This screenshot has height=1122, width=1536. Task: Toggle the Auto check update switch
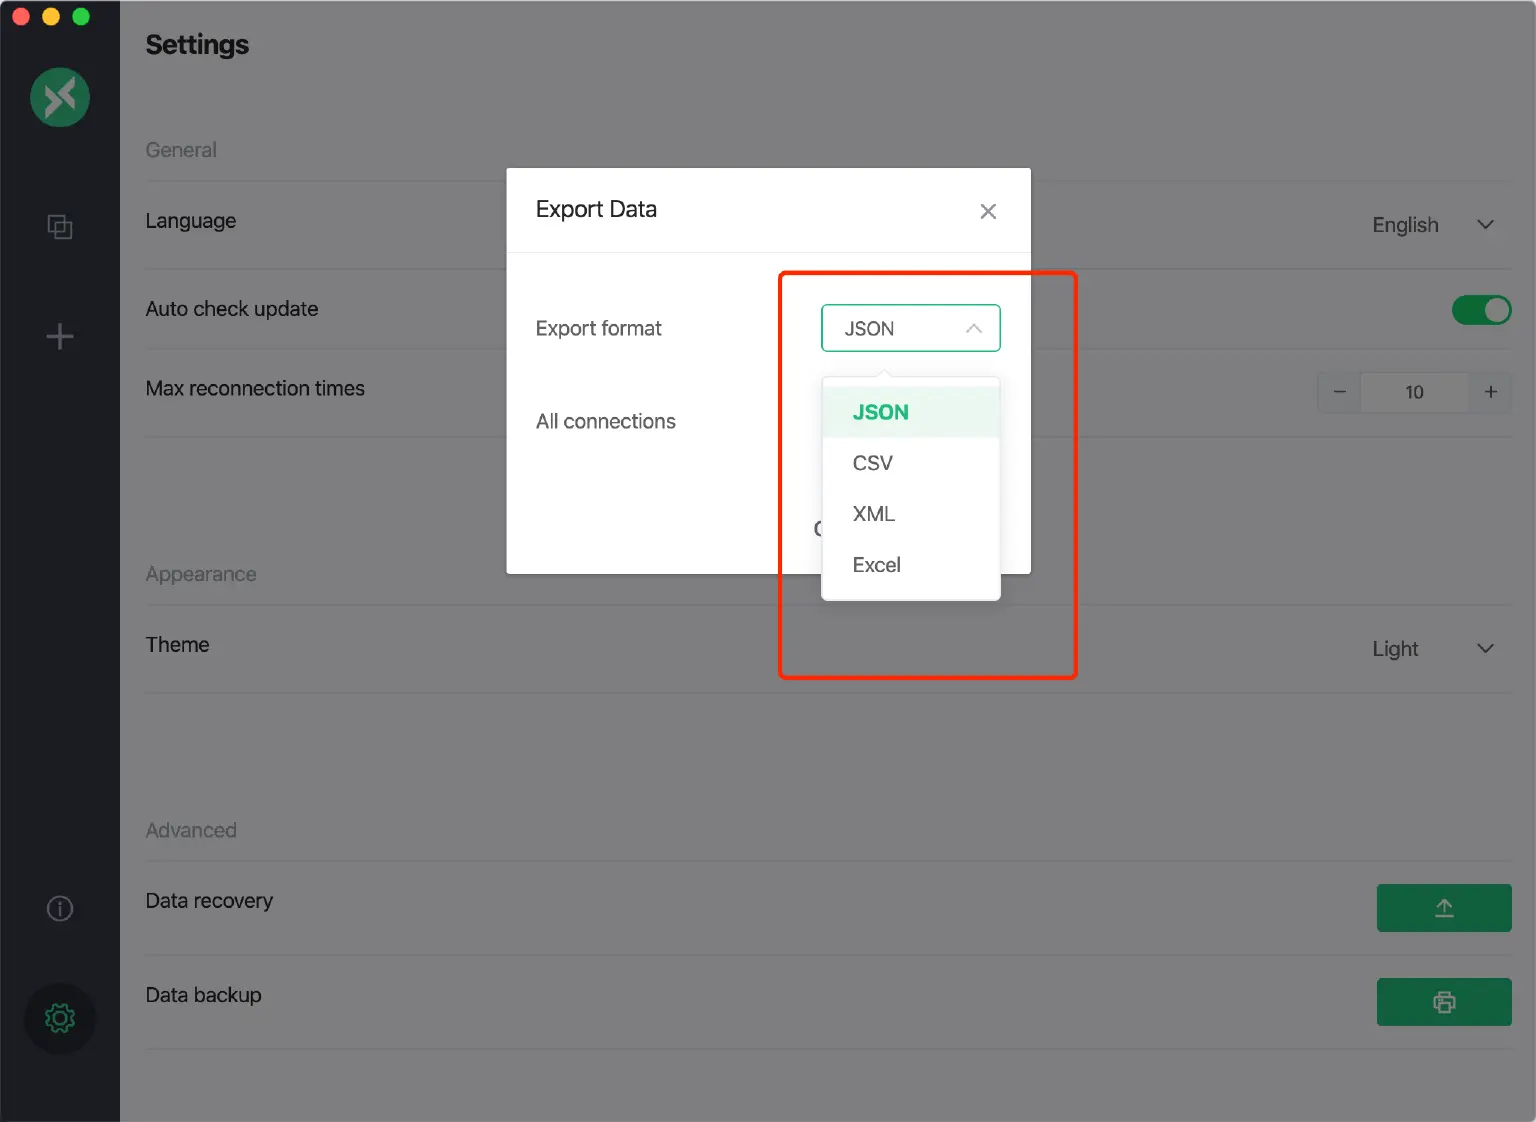(1481, 310)
